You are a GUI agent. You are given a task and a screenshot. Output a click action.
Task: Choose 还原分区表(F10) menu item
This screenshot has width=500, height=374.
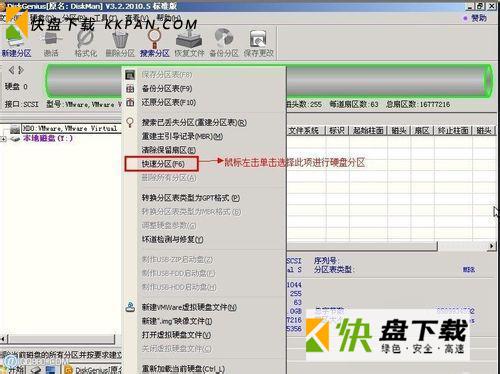(168, 103)
